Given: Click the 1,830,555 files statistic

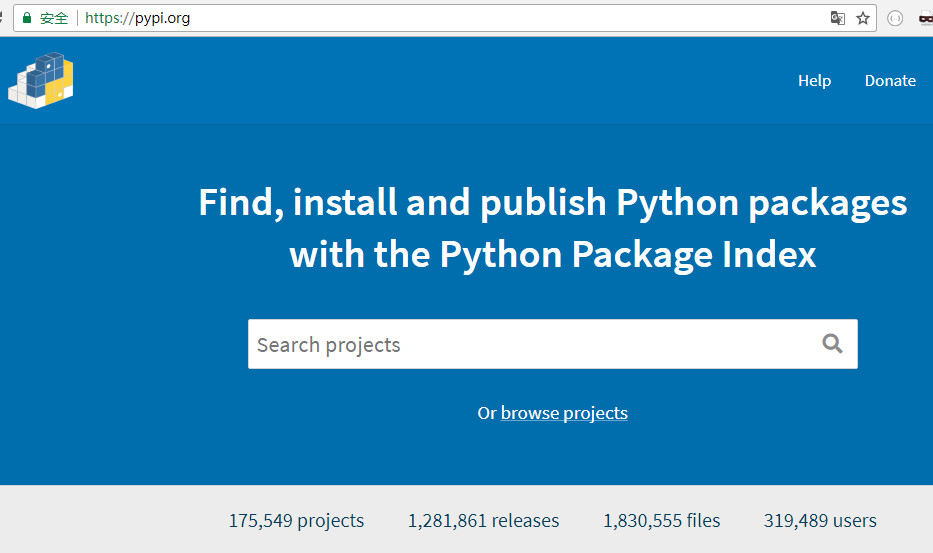Looking at the screenshot, I should click(x=662, y=520).
